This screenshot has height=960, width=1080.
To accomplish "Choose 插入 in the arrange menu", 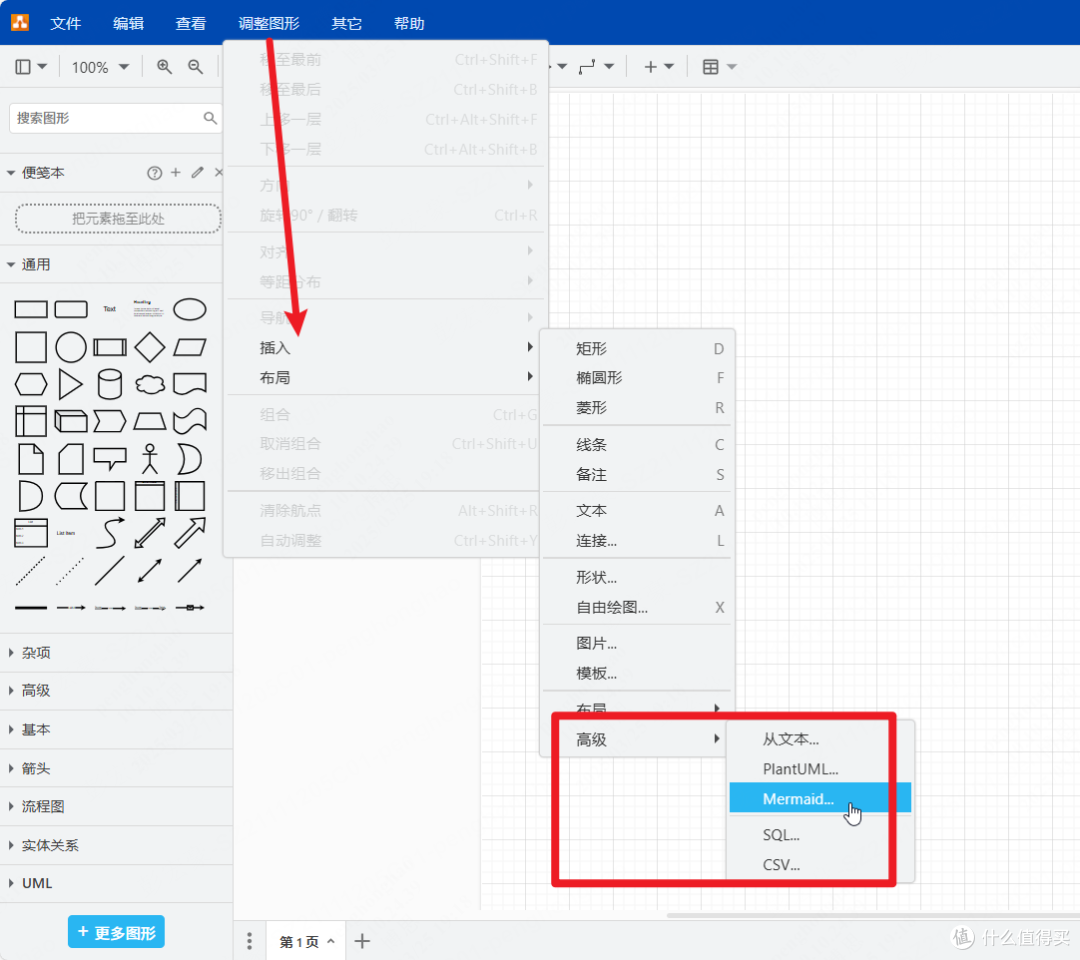I will (386, 348).
